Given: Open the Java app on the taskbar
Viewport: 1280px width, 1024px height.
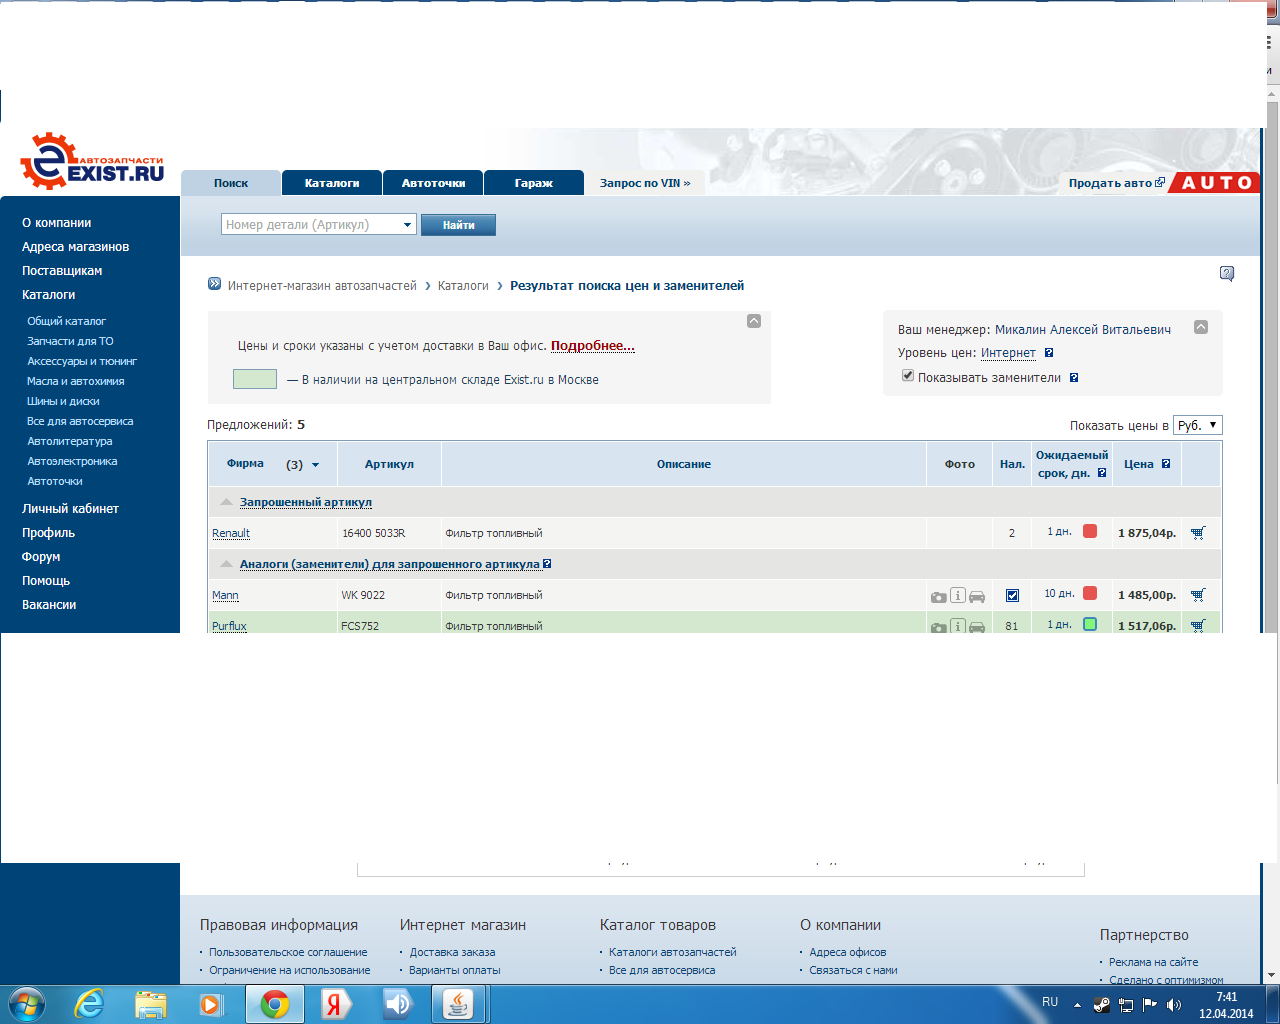Looking at the screenshot, I should click(459, 1004).
